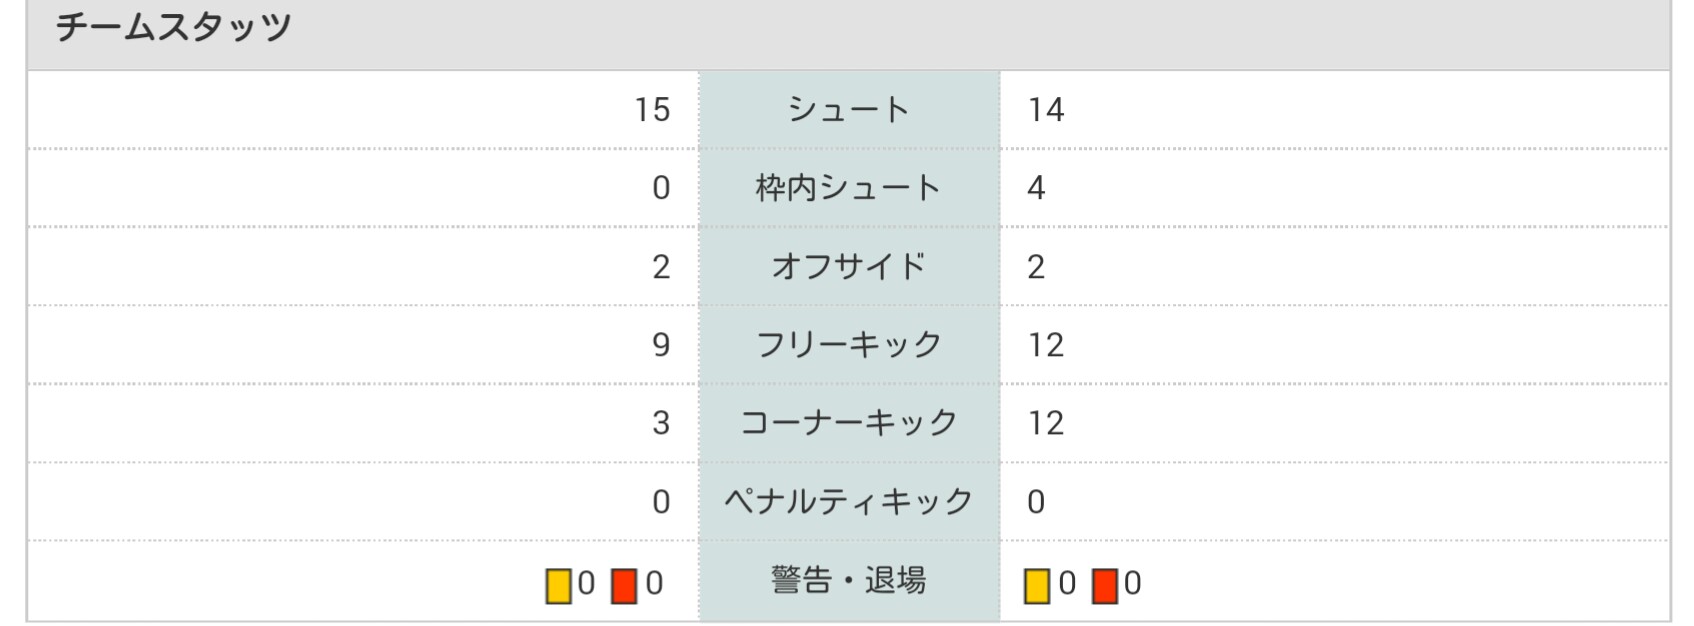Image resolution: width=1694 pixels, height=626 pixels.
Task: Select the left team's corner kick count 3
Action: pyautogui.click(x=660, y=422)
